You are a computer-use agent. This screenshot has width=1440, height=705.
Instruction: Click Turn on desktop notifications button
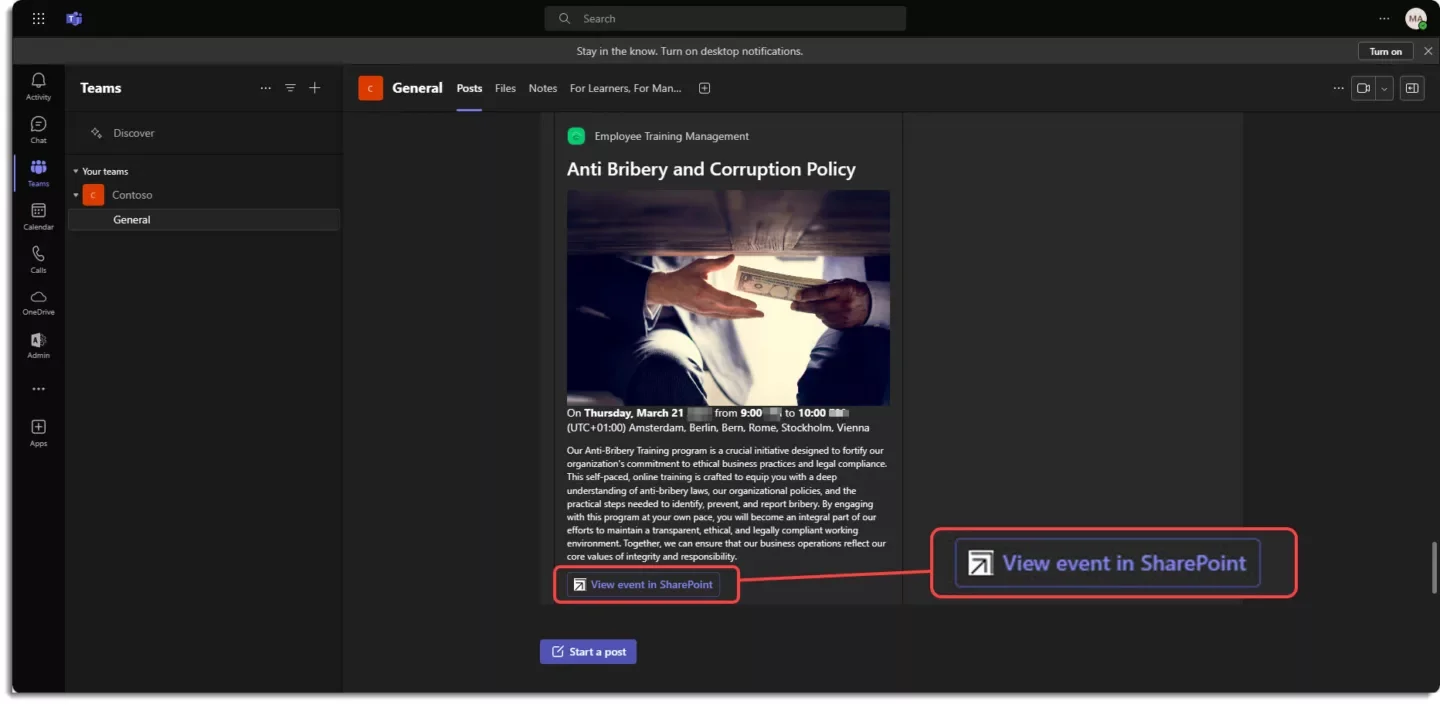(x=1385, y=51)
